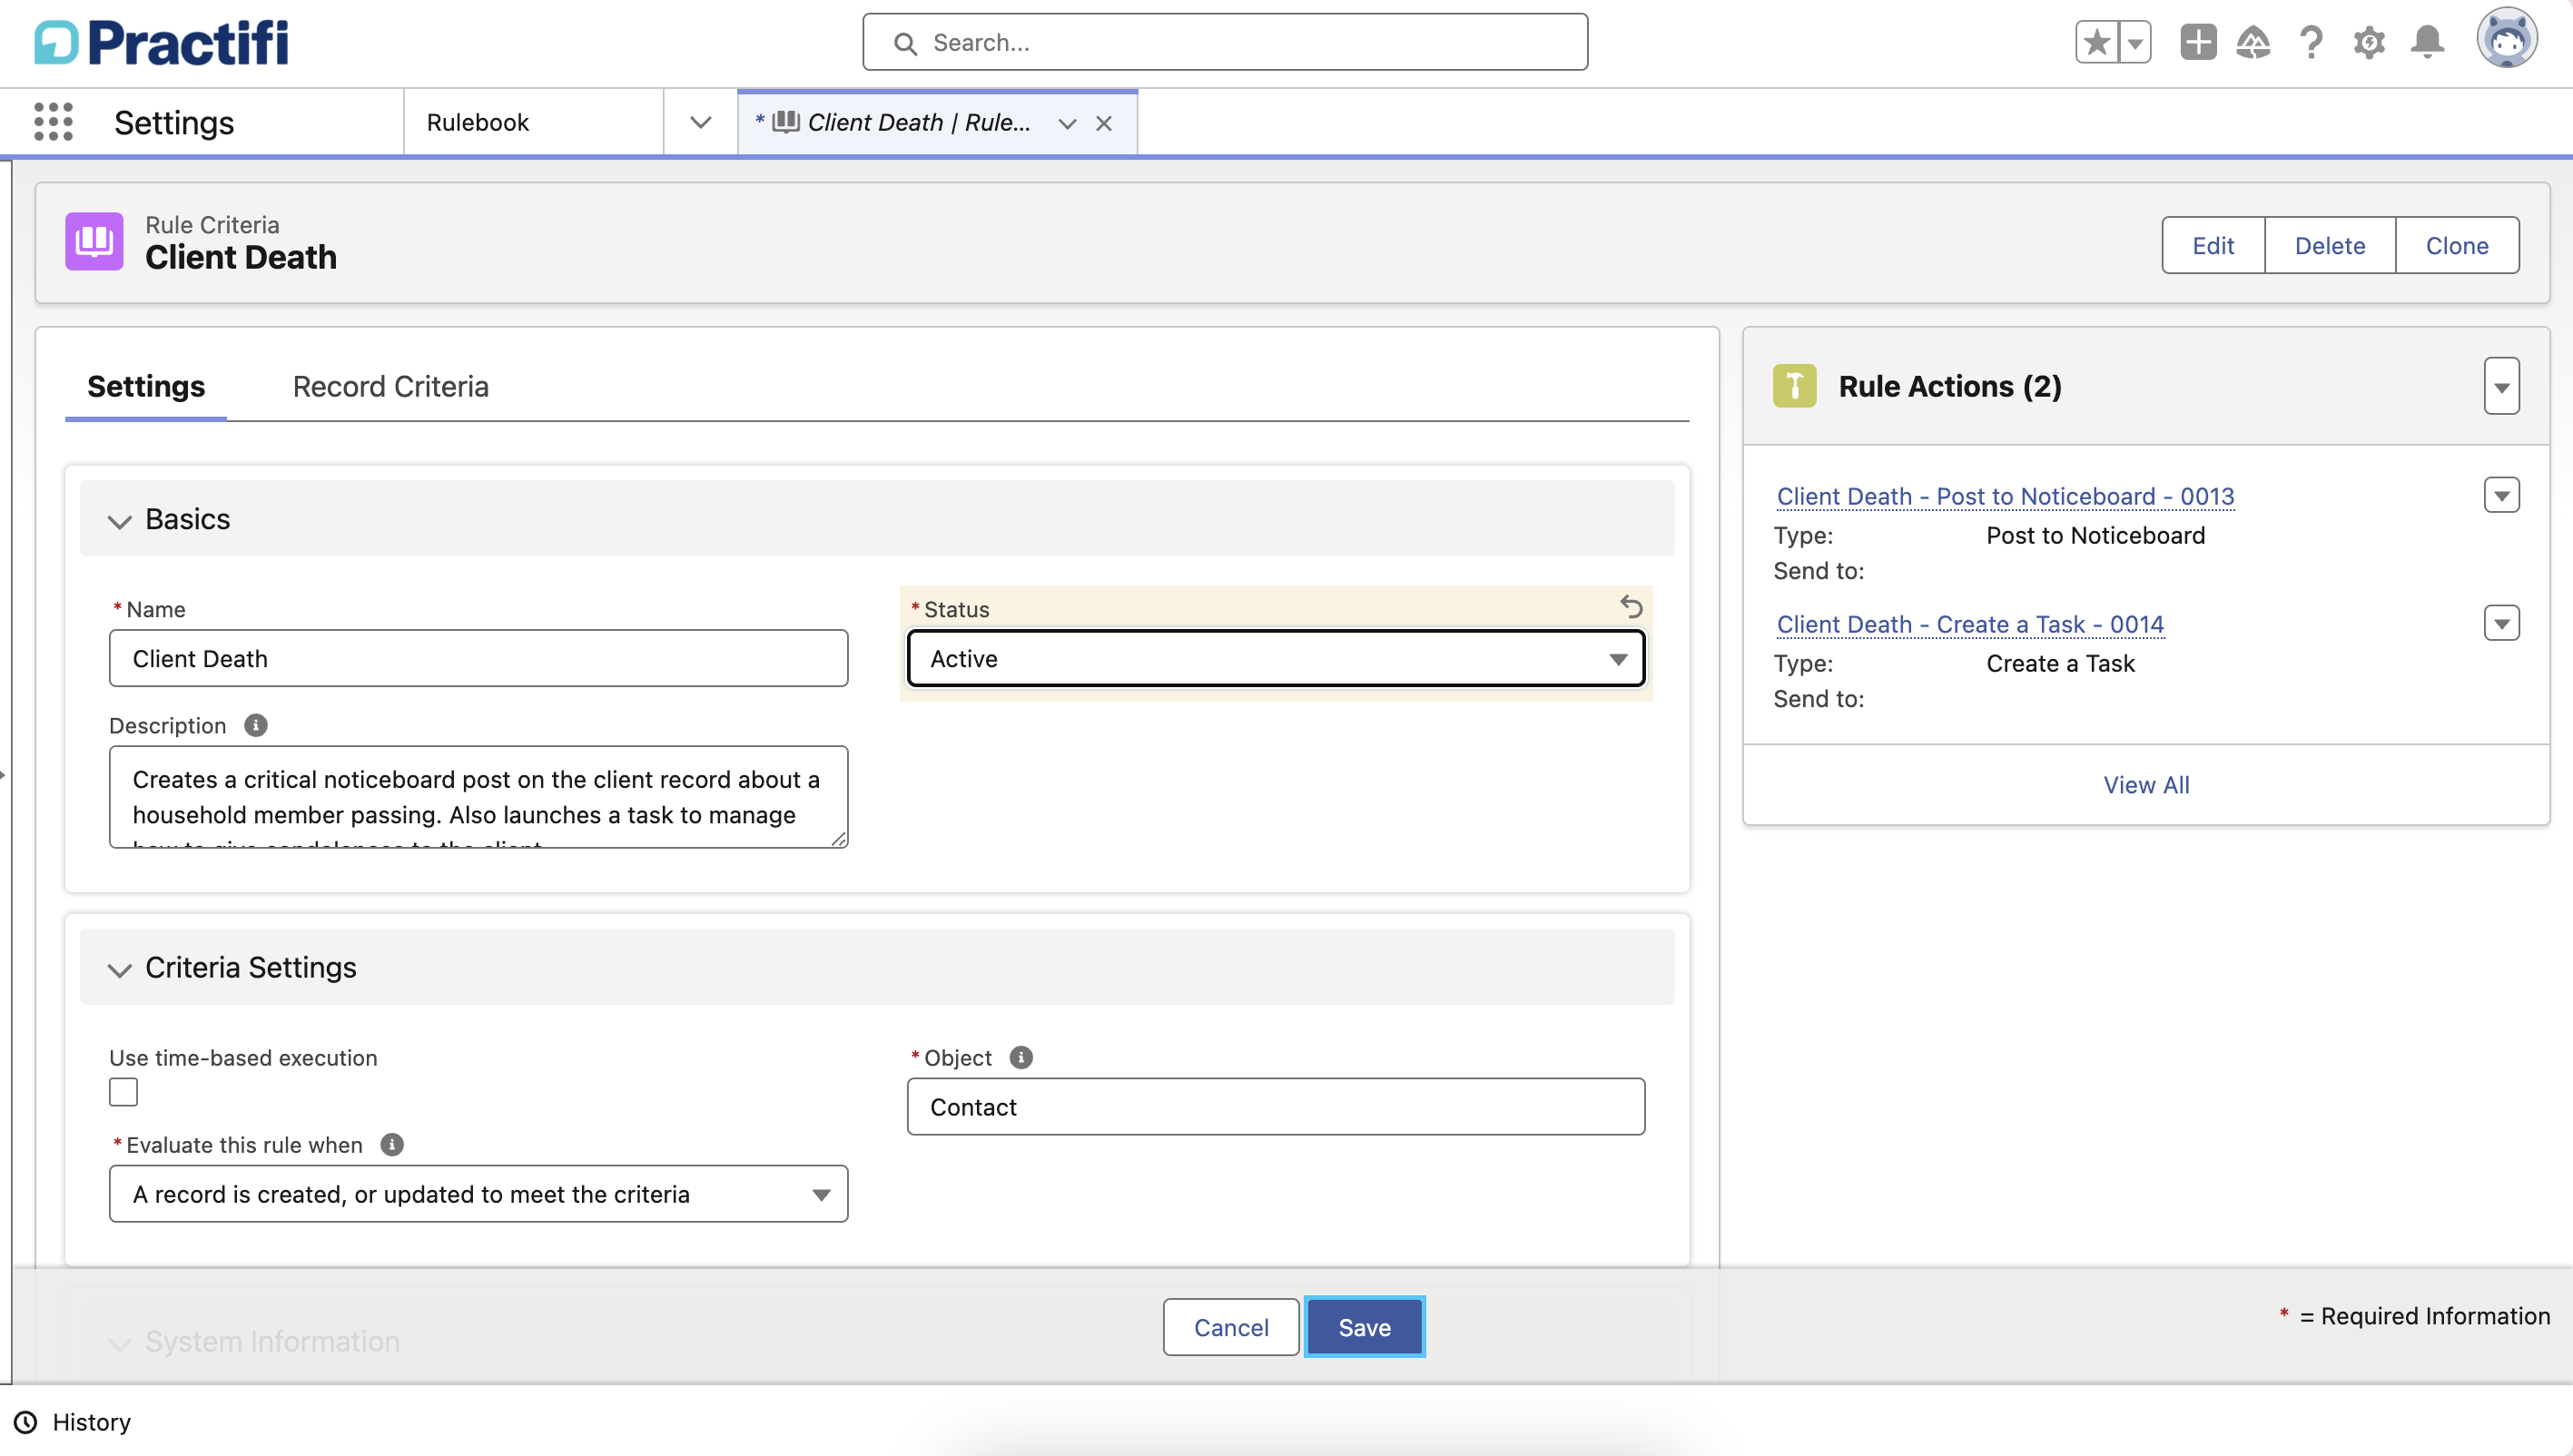Open Client Death - Create a Task - 0014
Viewport: 2573px width, 1456px height.
click(x=1970, y=624)
